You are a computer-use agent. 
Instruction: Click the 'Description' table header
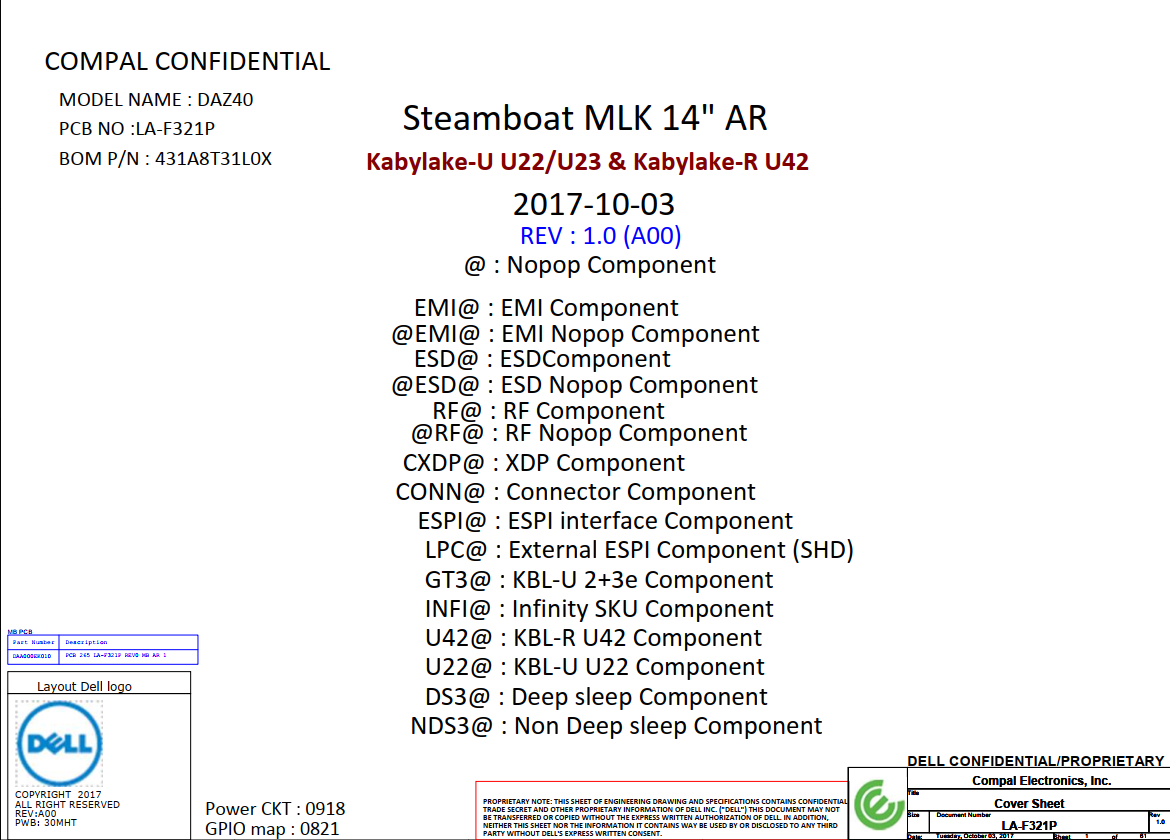coord(87,642)
